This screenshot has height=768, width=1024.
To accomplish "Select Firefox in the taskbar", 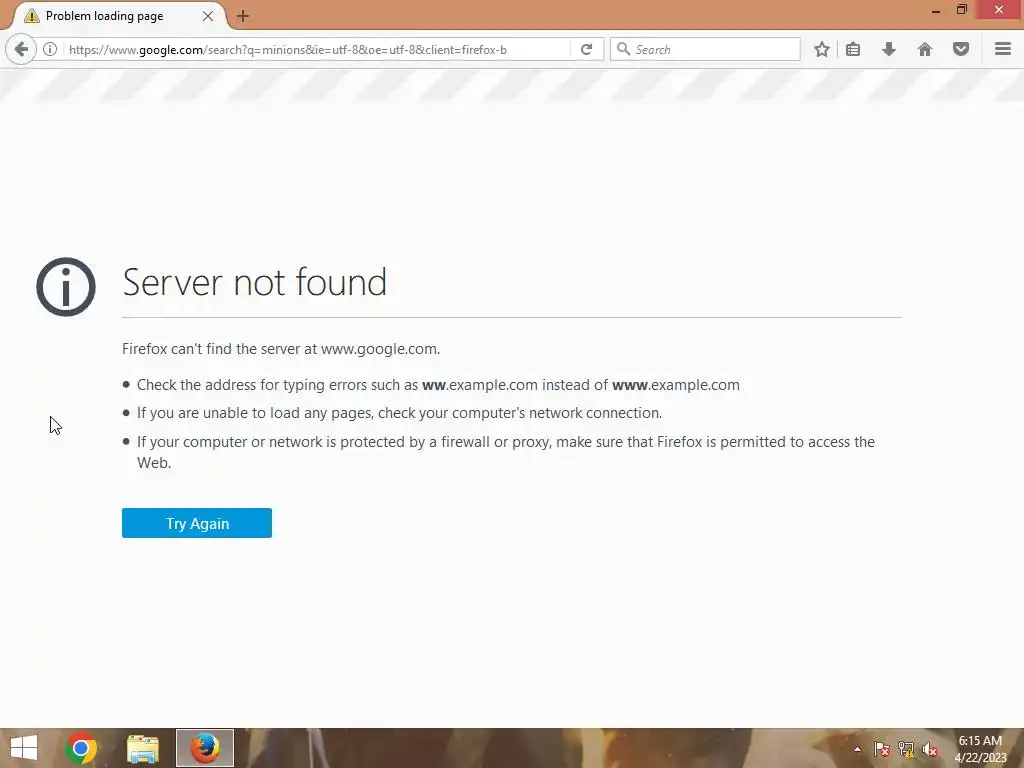I will point(205,748).
